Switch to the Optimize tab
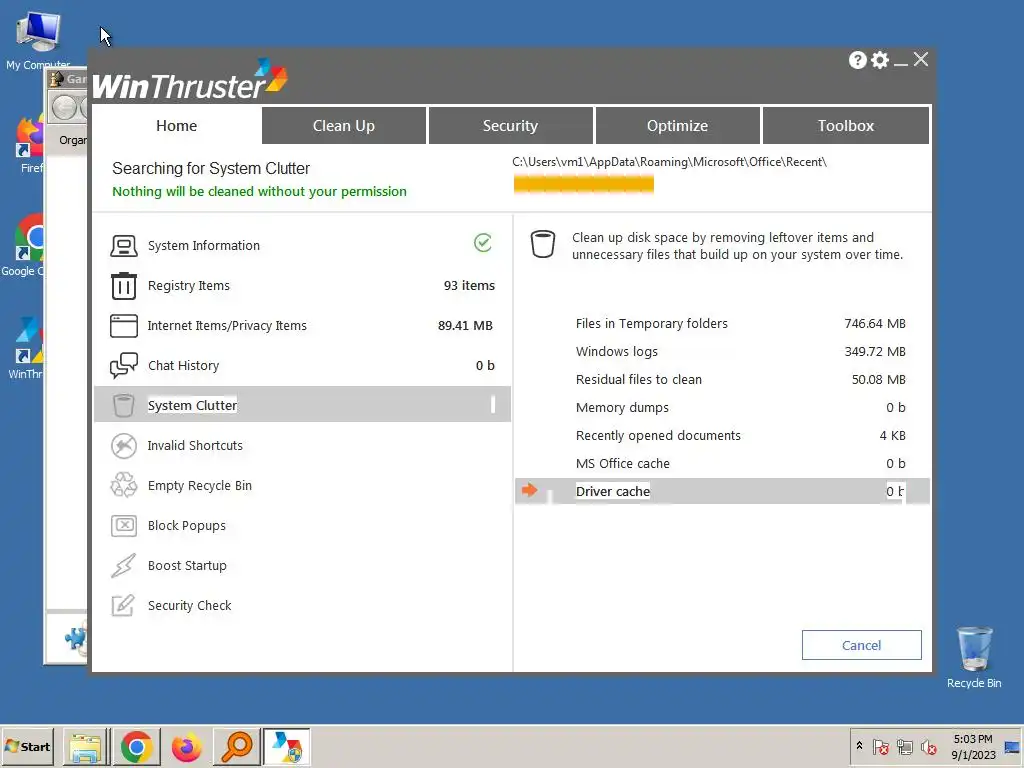Screen dimensions: 1024x768 pyautogui.click(x=677, y=126)
